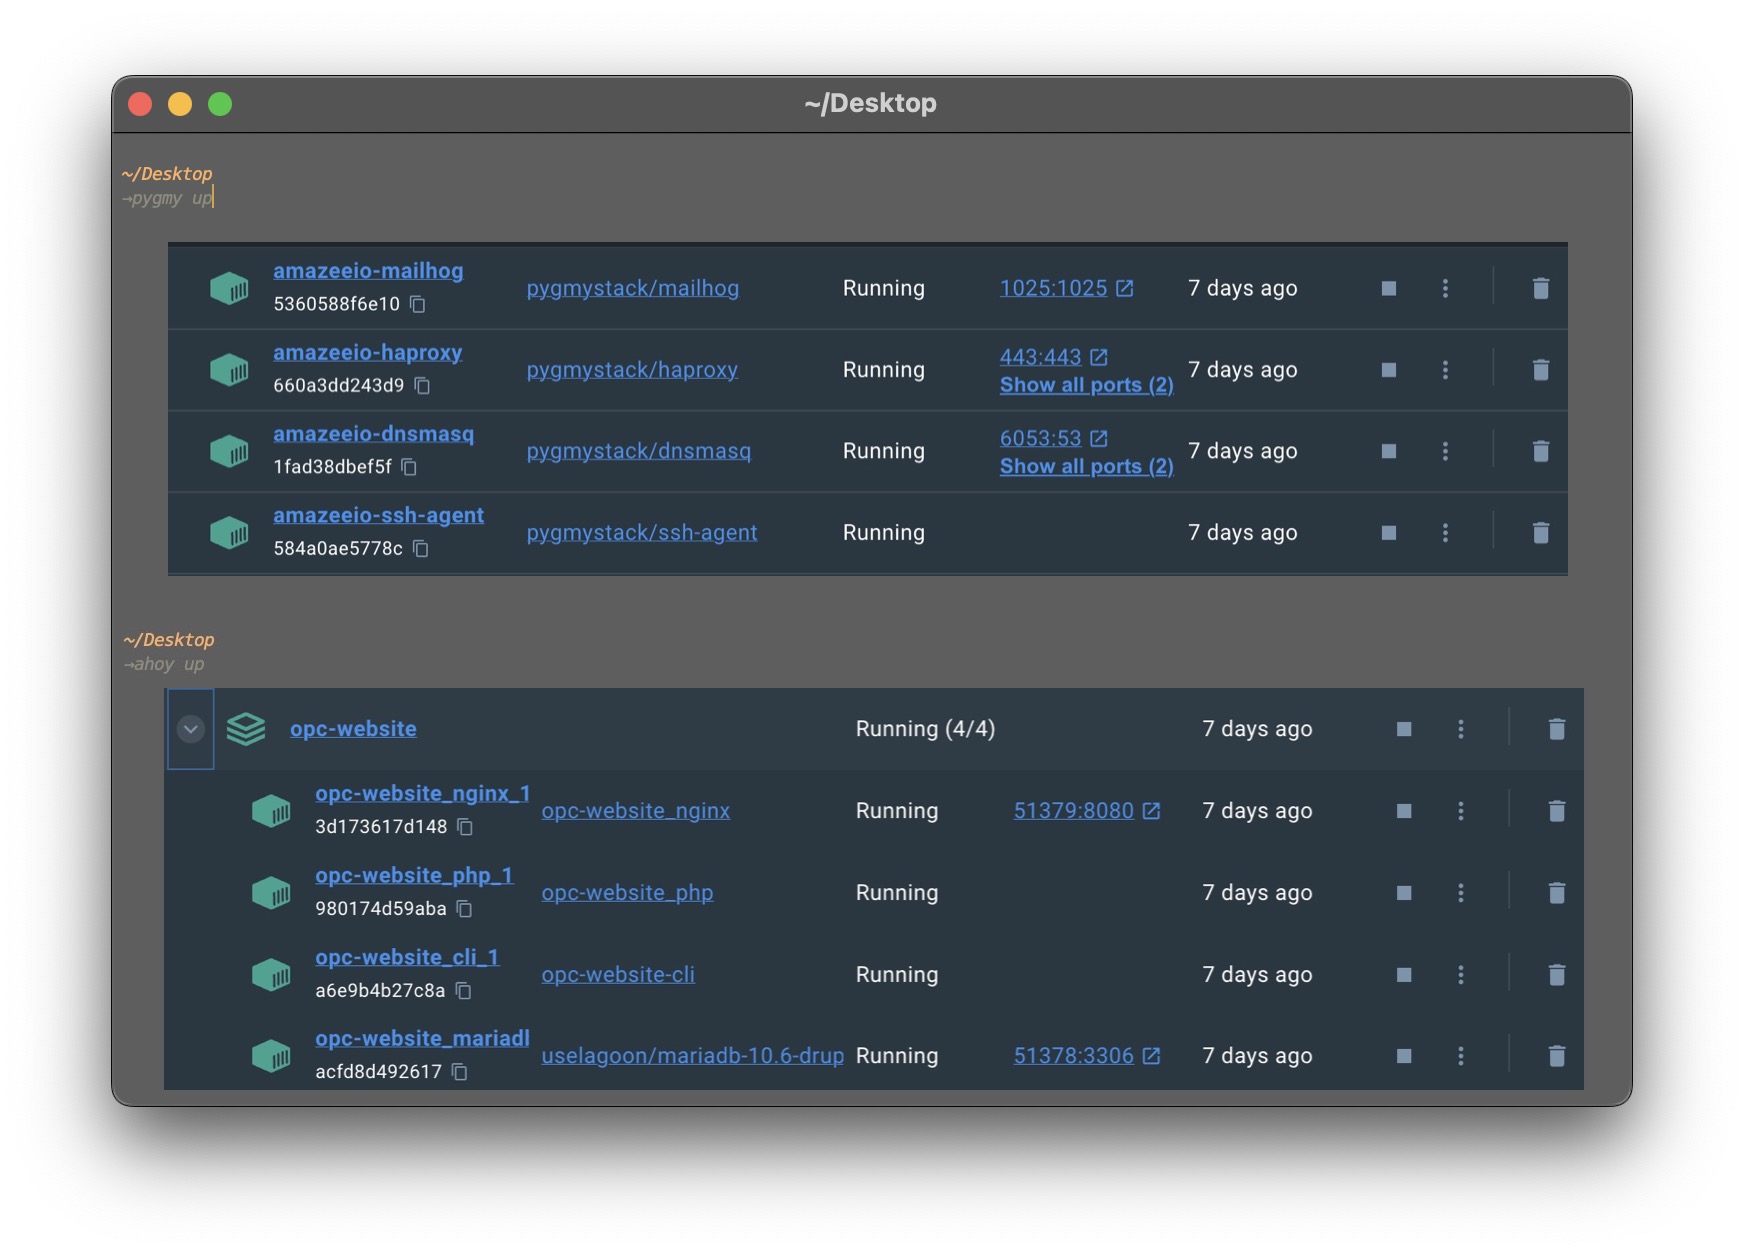Open pygmystack/ssh-agent image link
Image resolution: width=1744 pixels, height=1254 pixels.
point(642,533)
